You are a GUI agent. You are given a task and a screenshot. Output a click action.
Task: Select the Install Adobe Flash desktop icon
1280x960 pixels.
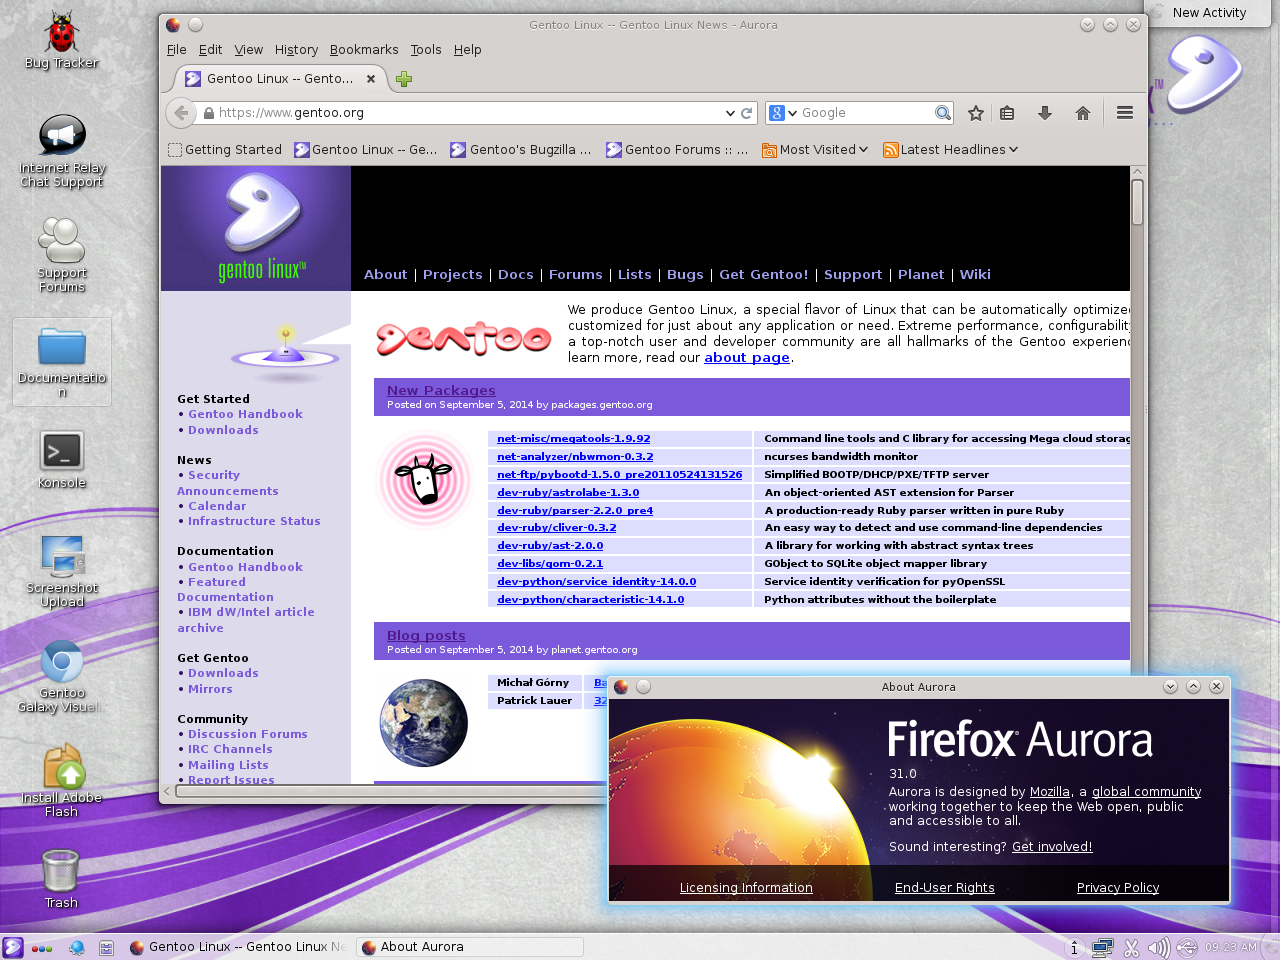click(62, 781)
